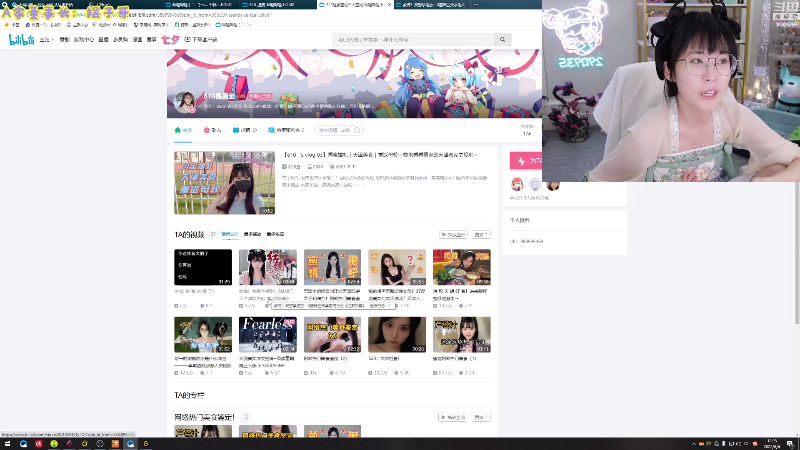This screenshot has width=800, height=450.
Task: Click the featured vlog 03 video title
Action: click(x=380, y=155)
